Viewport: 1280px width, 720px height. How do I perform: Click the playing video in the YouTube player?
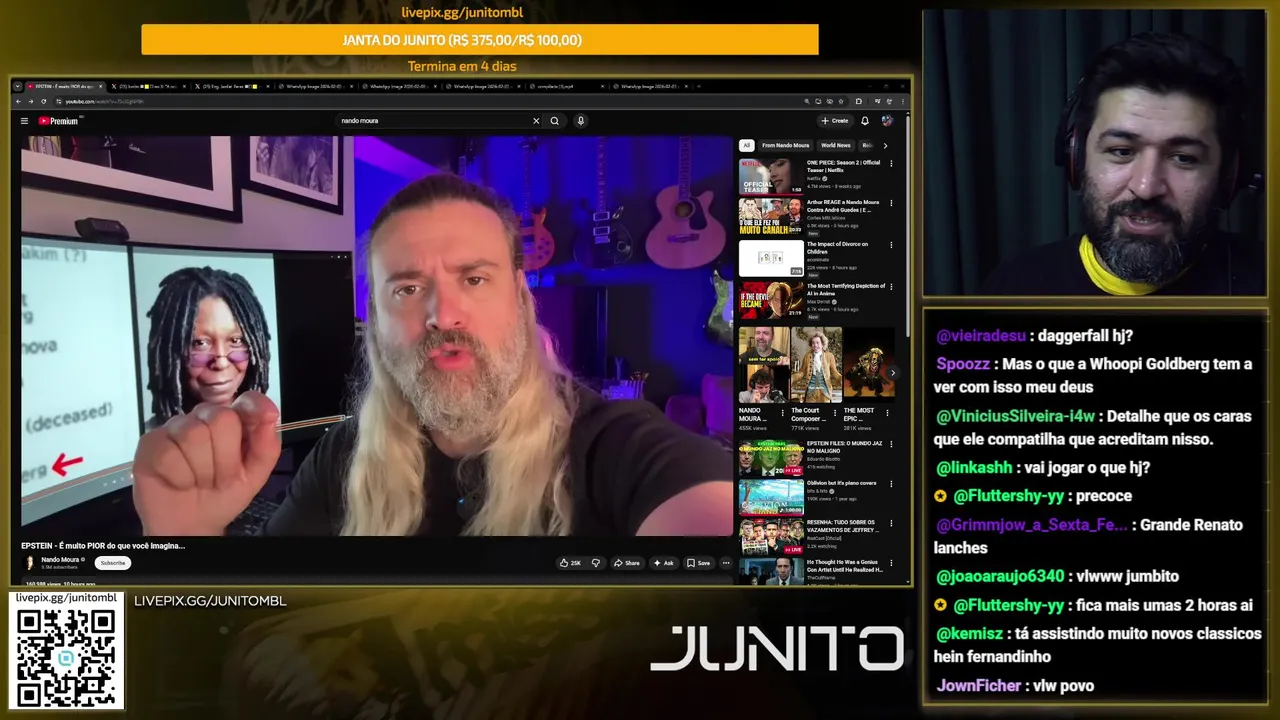click(377, 336)
